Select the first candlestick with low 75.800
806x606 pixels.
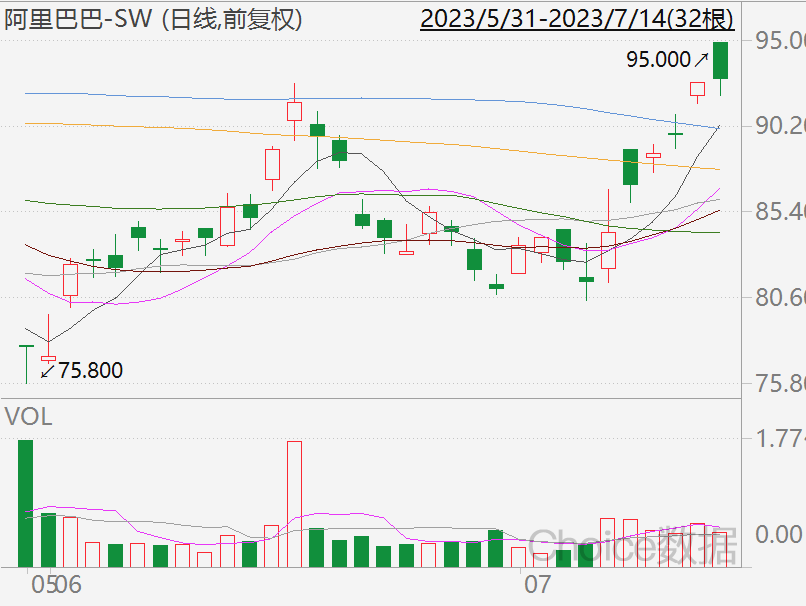click(x=26, y=364)
